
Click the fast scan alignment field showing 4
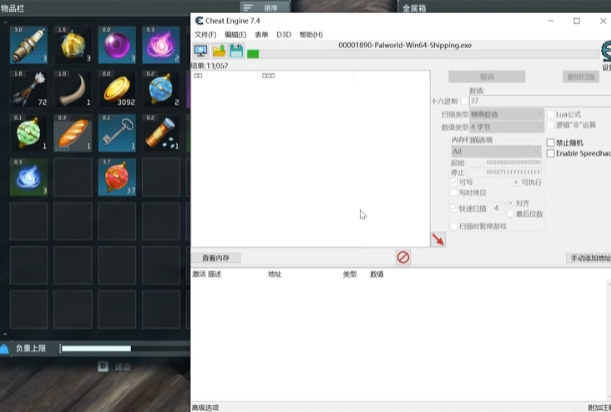[x=496, y=209]
